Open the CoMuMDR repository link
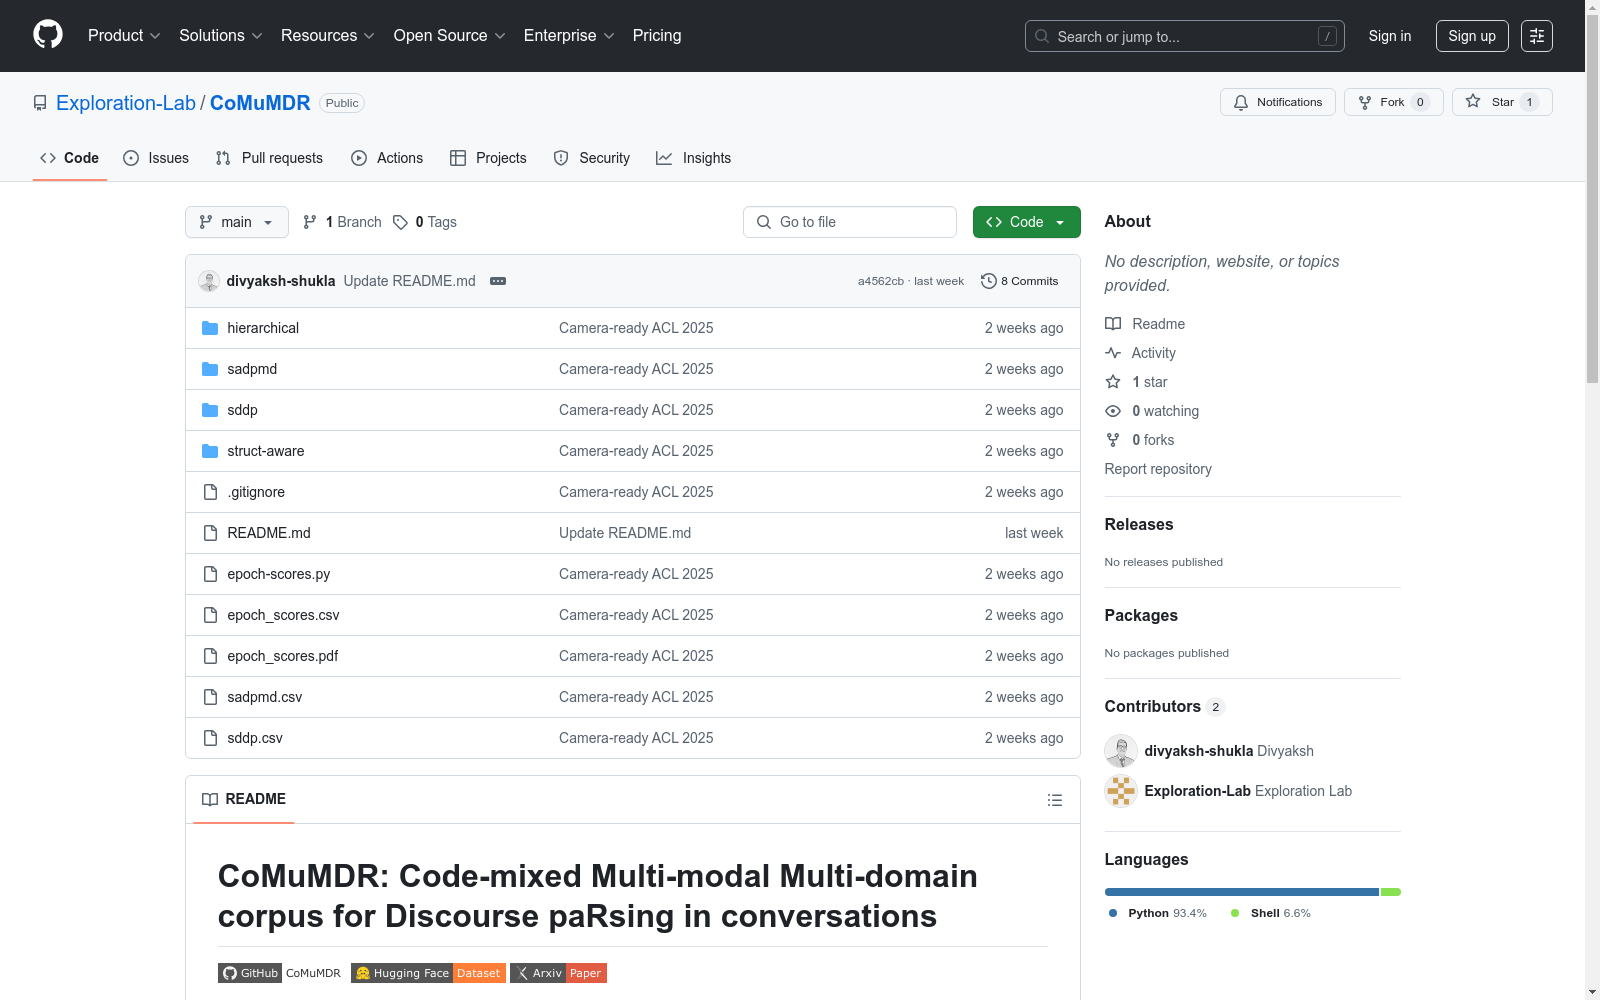1600x1000 pixels. [260, 103]
